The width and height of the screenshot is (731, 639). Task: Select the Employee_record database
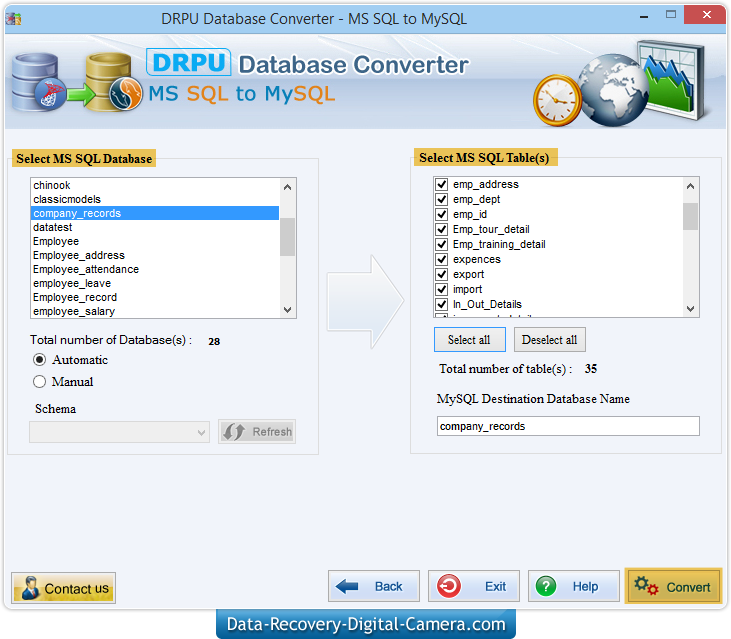pyautogui.click(x=155, y=297)
